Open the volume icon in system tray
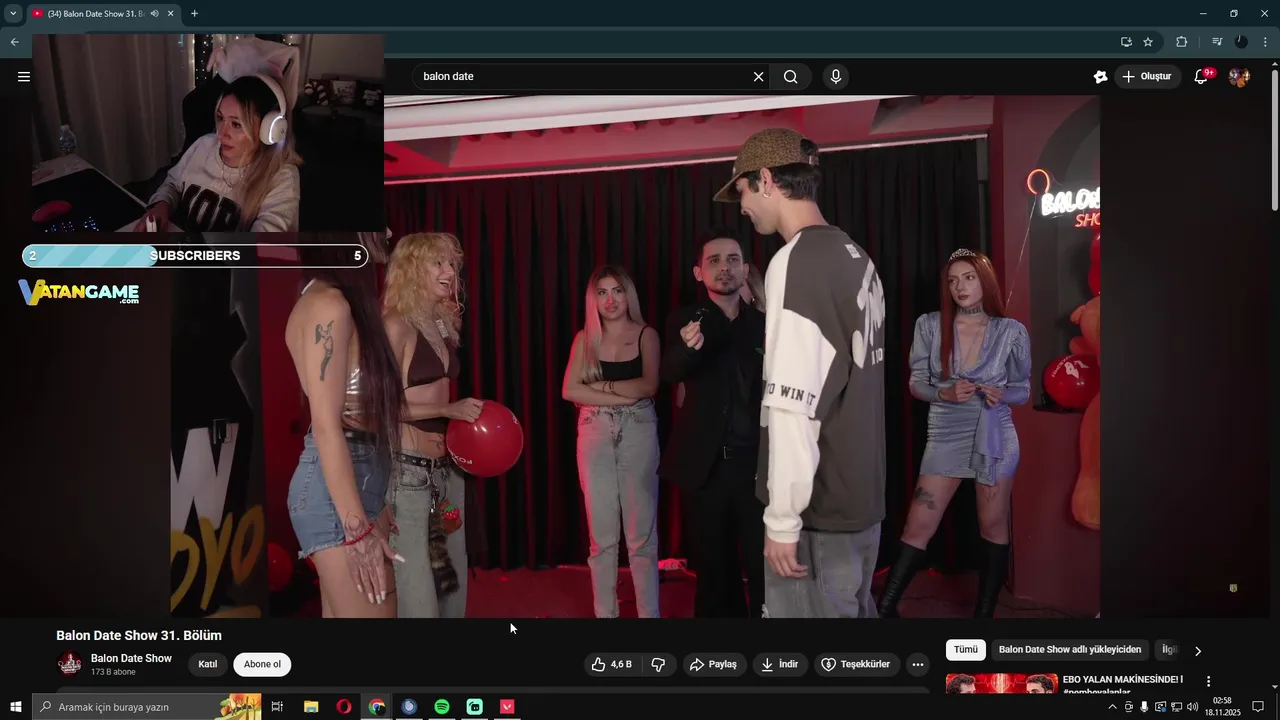Image resolution: width=1280 pixels, height=720 pixels. [x=1192, y=707]
